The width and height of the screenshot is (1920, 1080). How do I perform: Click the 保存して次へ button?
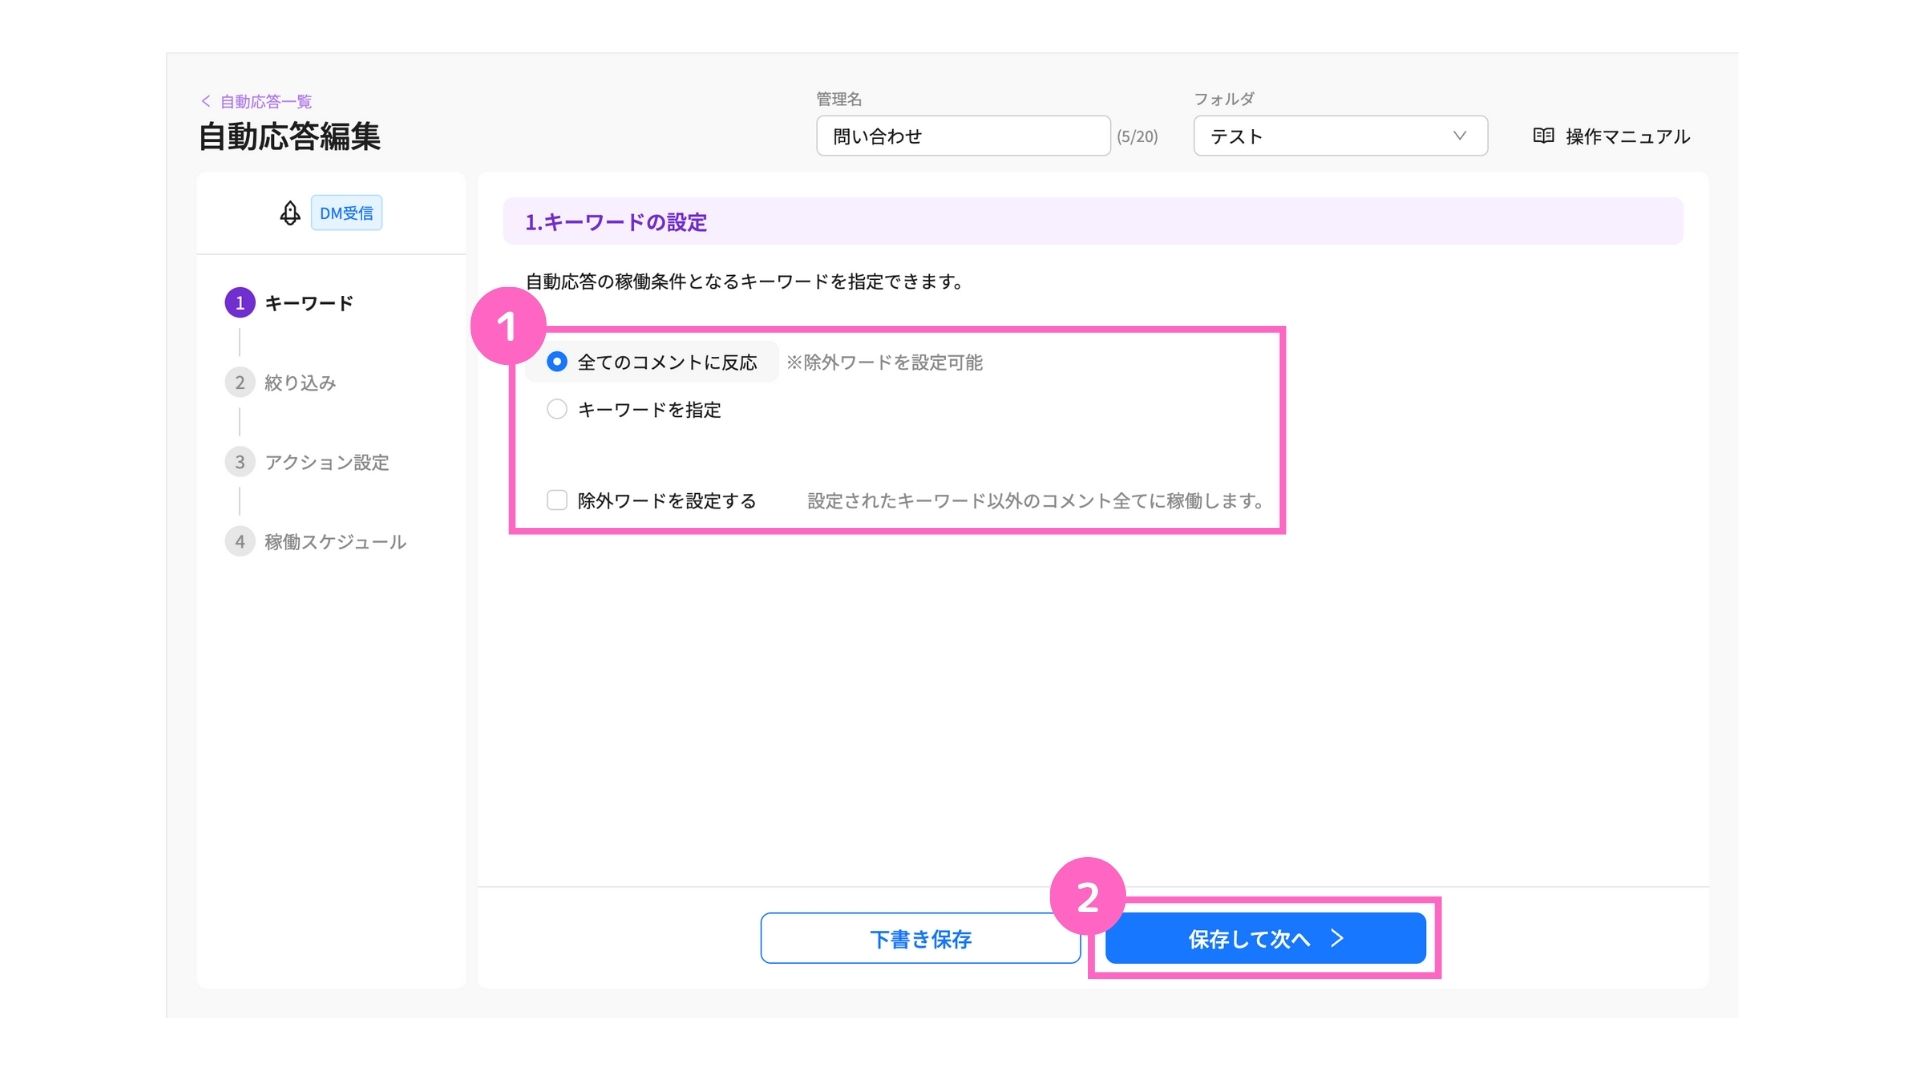coord(1265,938)
